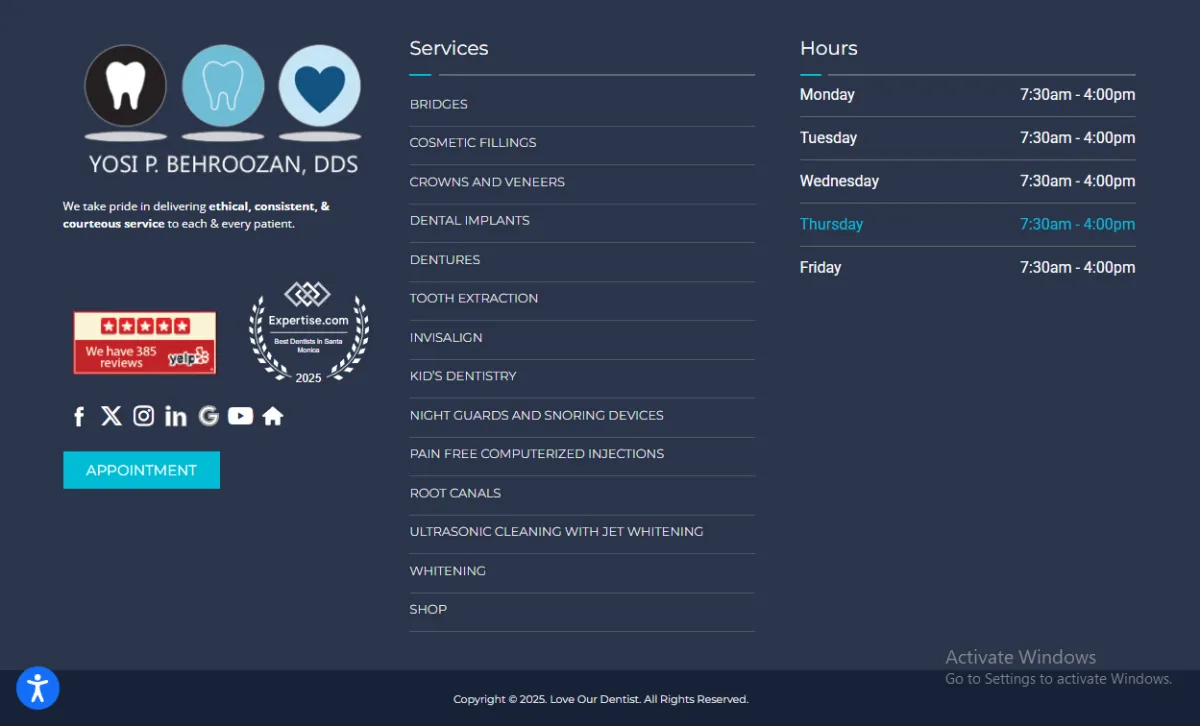Viewport: 1200px width, 726px height.
Task: Click the Wednesday hours row label
Action: [x=839, y=181]
